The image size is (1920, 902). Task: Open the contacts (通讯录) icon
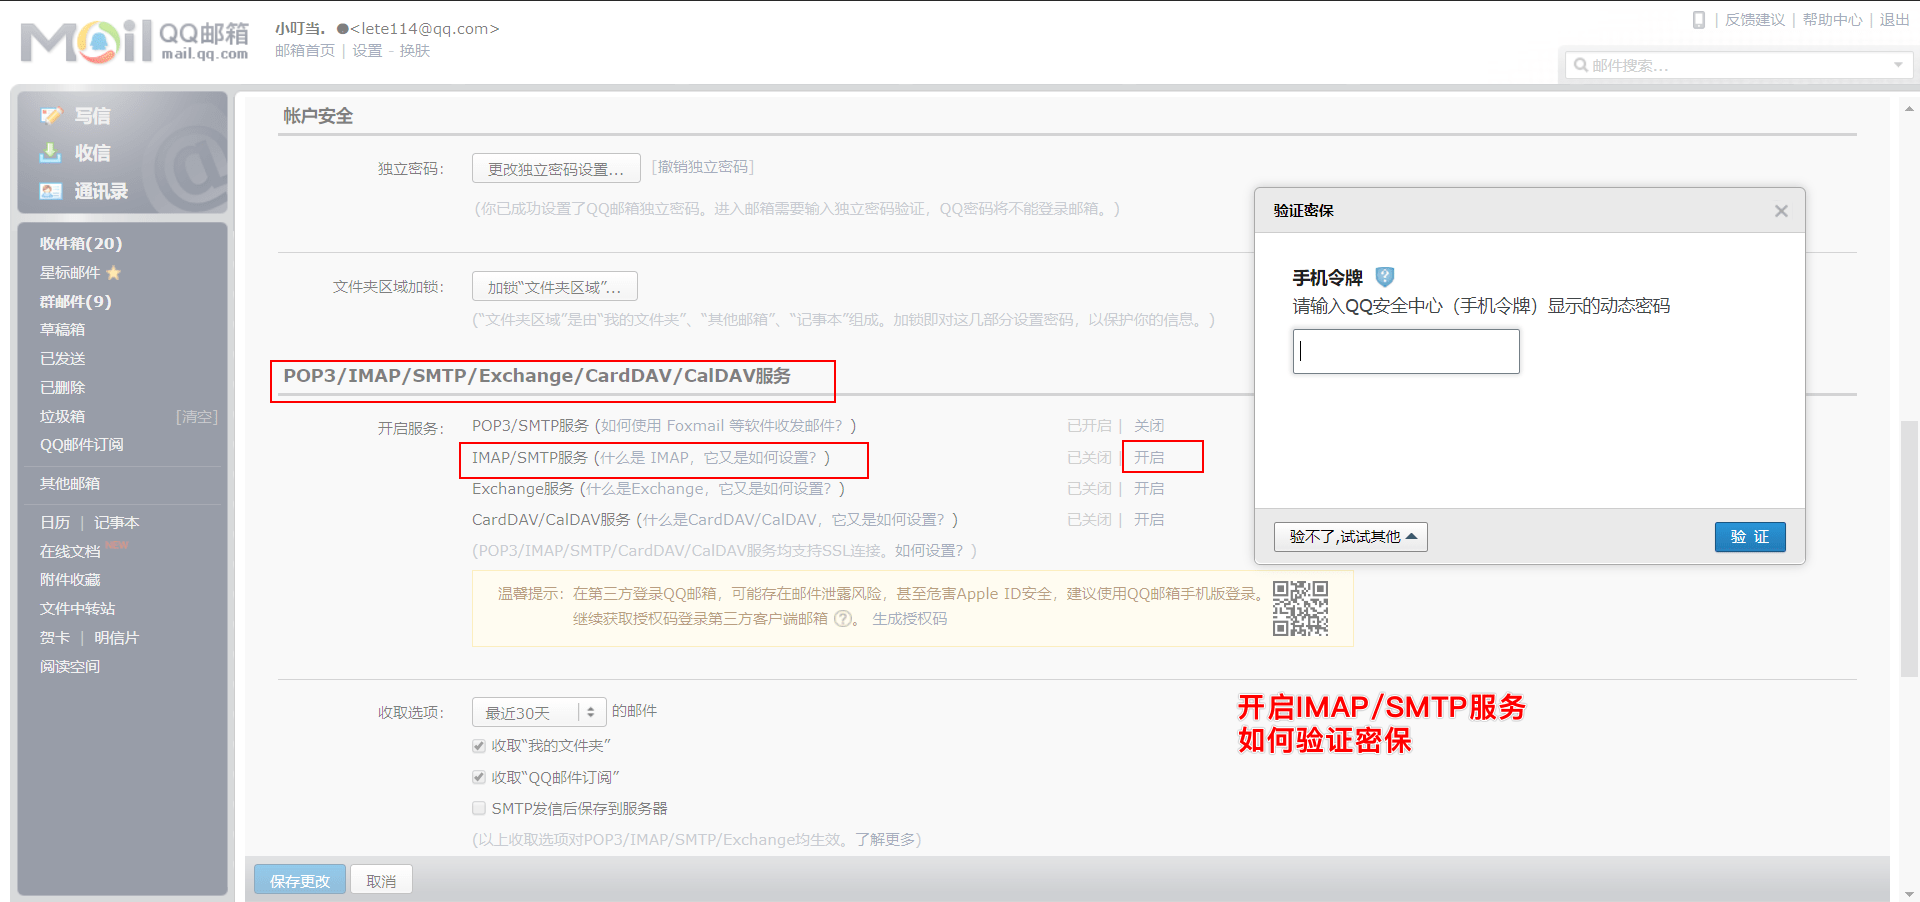(x=51, y=191)
